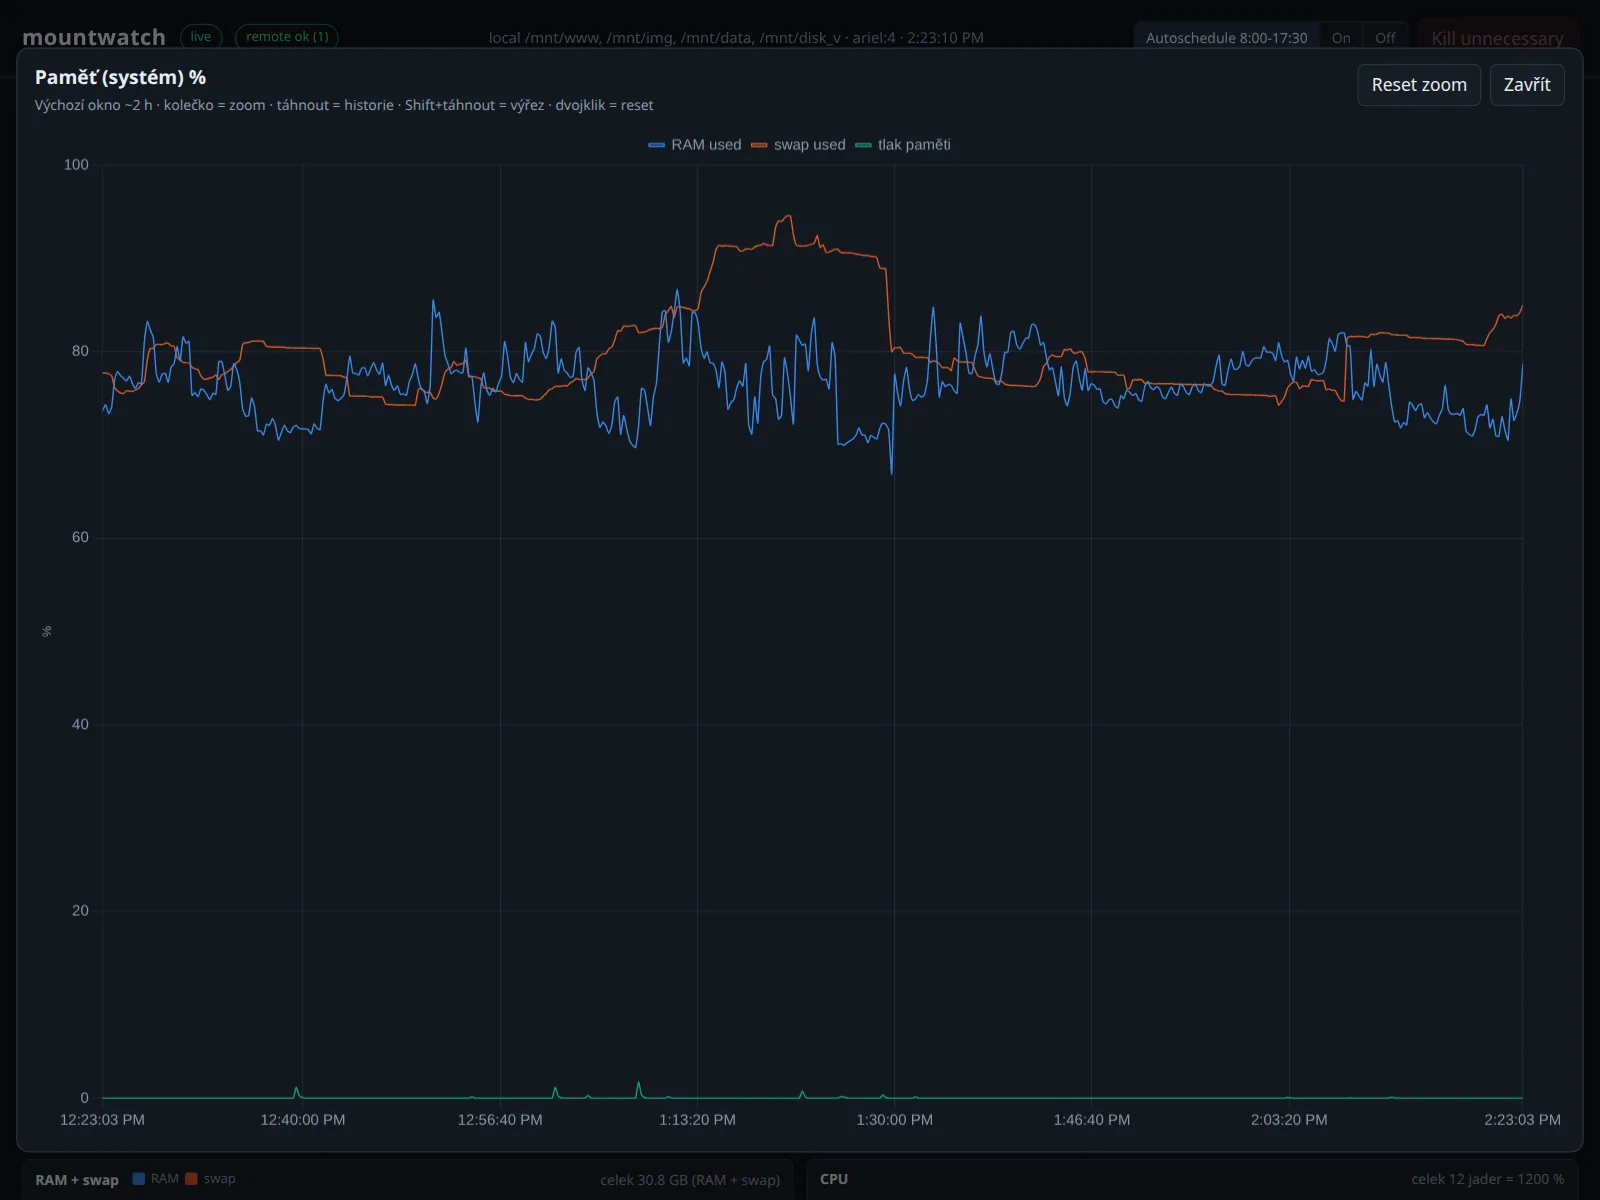Click the local mounts status line
This screenshot has width=1600, height=1200.
tap(736, 38)
